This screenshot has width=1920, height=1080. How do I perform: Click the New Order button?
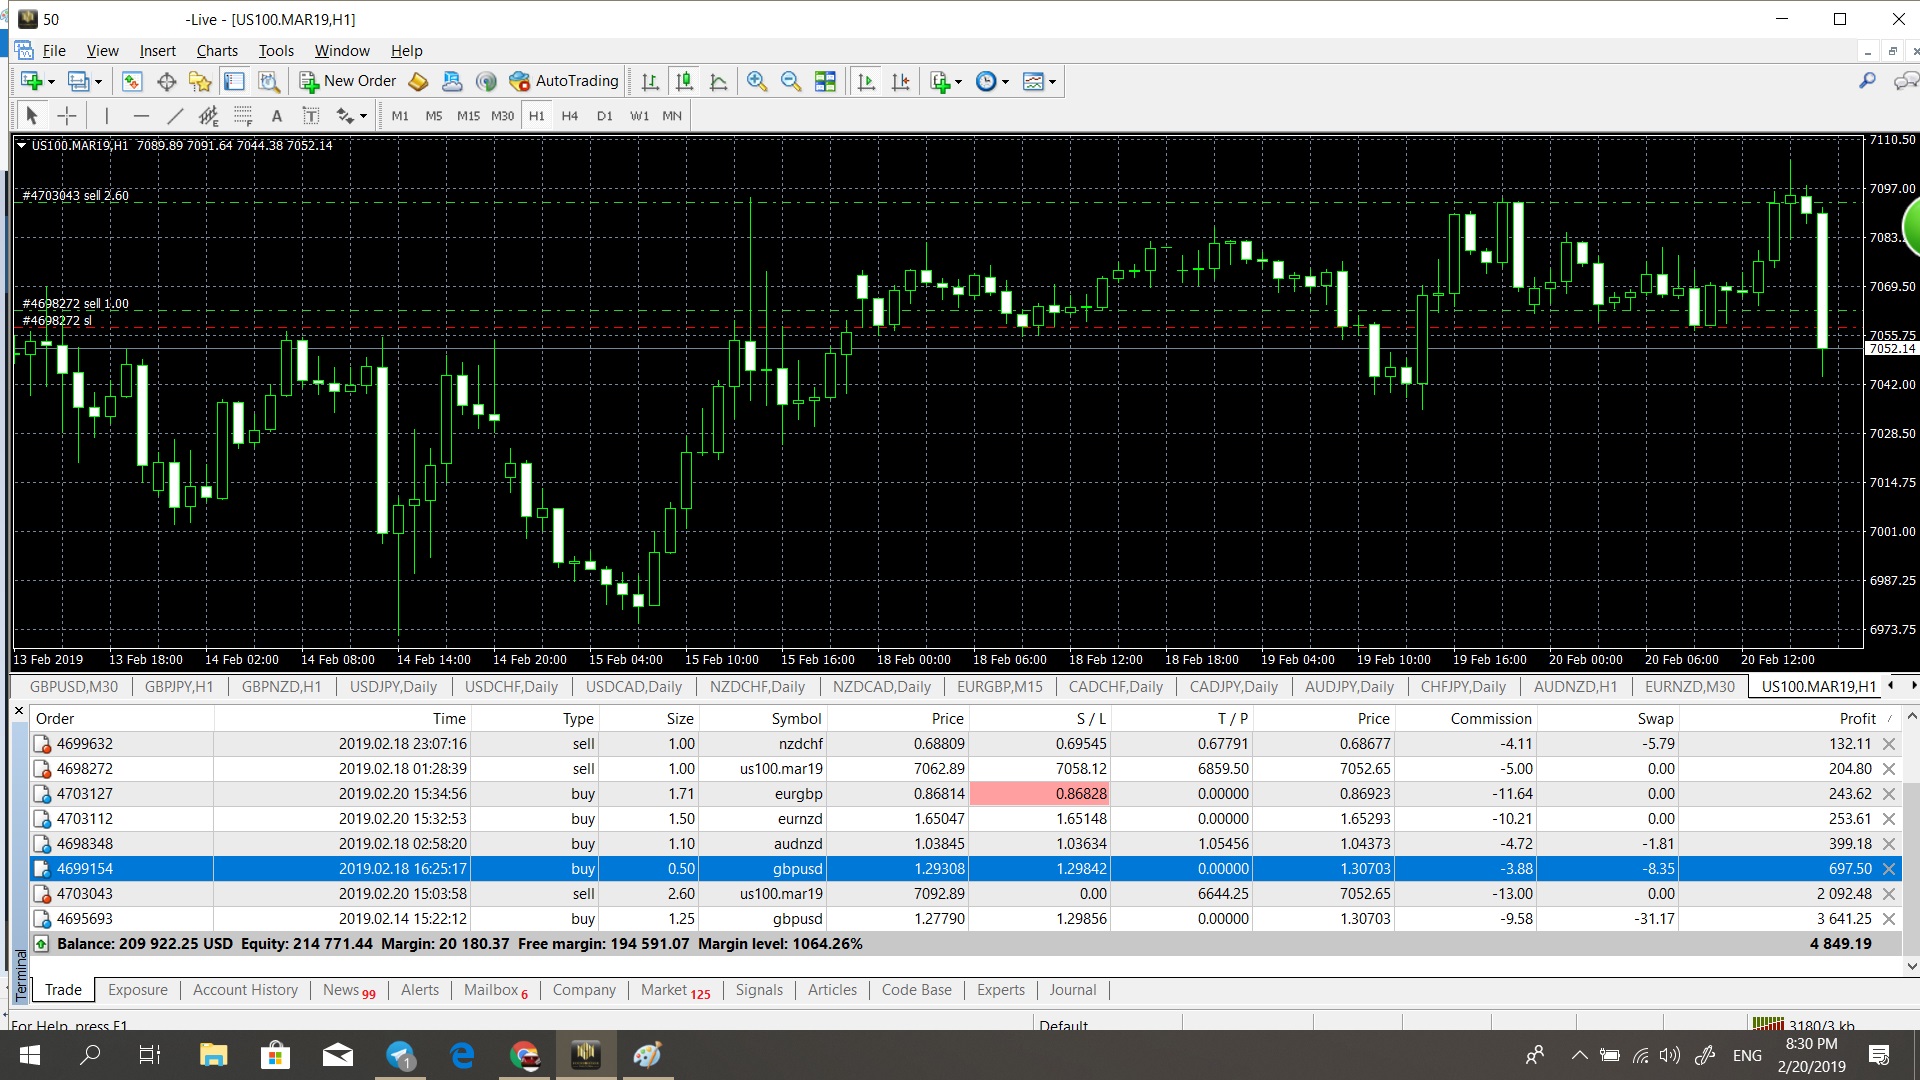(348, 81)
